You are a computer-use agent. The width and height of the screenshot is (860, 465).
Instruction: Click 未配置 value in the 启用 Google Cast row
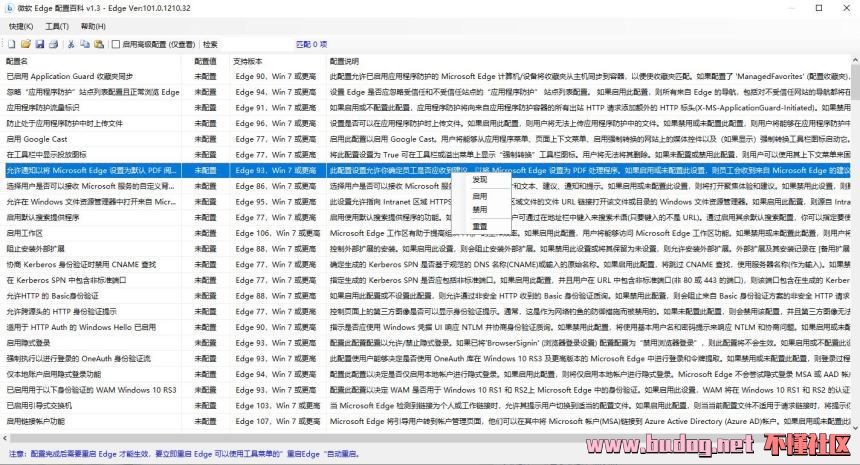[x=206, y=139]
